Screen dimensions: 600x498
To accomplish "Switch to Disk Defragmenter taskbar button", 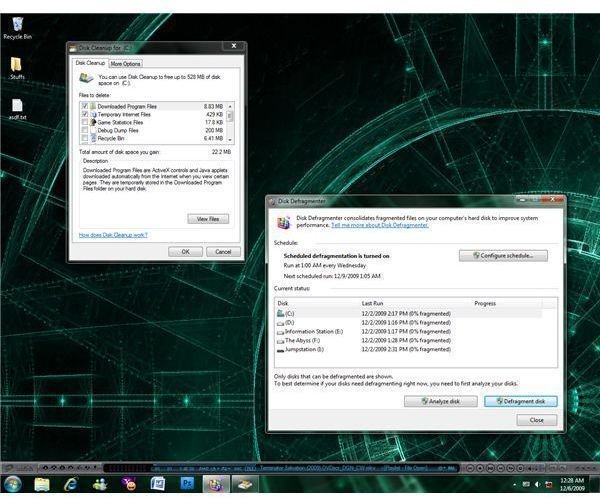I will click(216, 484).
